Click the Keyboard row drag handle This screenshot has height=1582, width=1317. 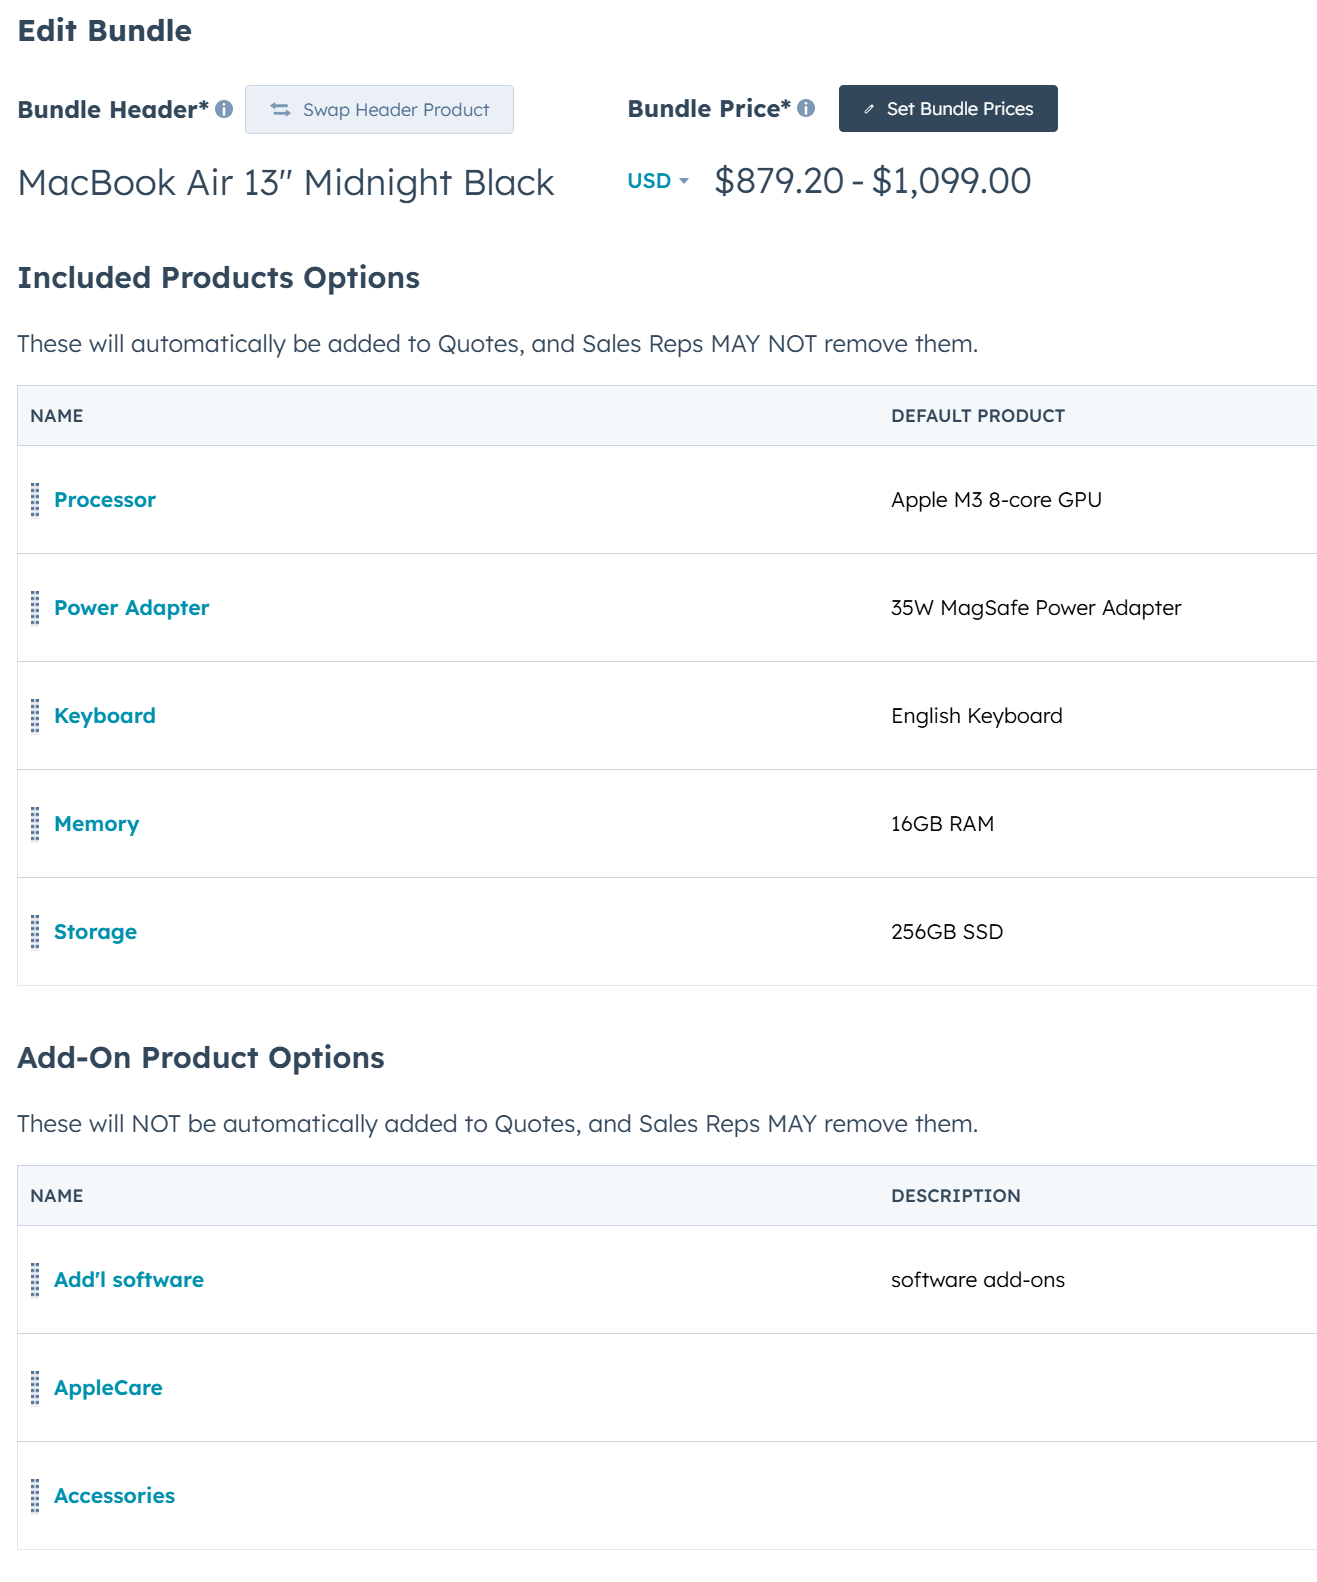[x=35, y=716]
